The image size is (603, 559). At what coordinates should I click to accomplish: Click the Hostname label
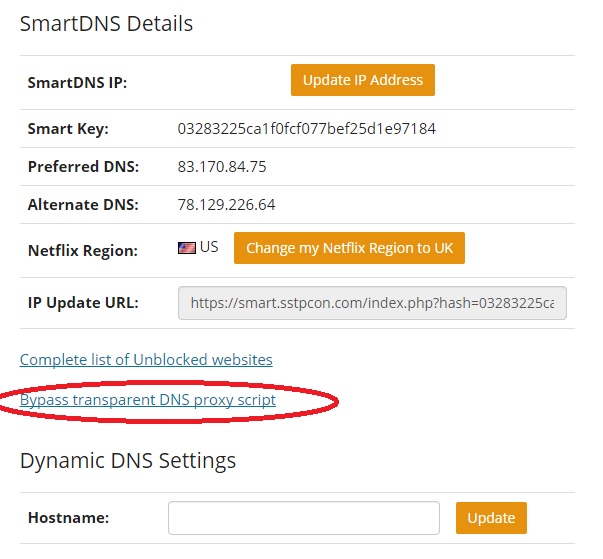point(68,518)
